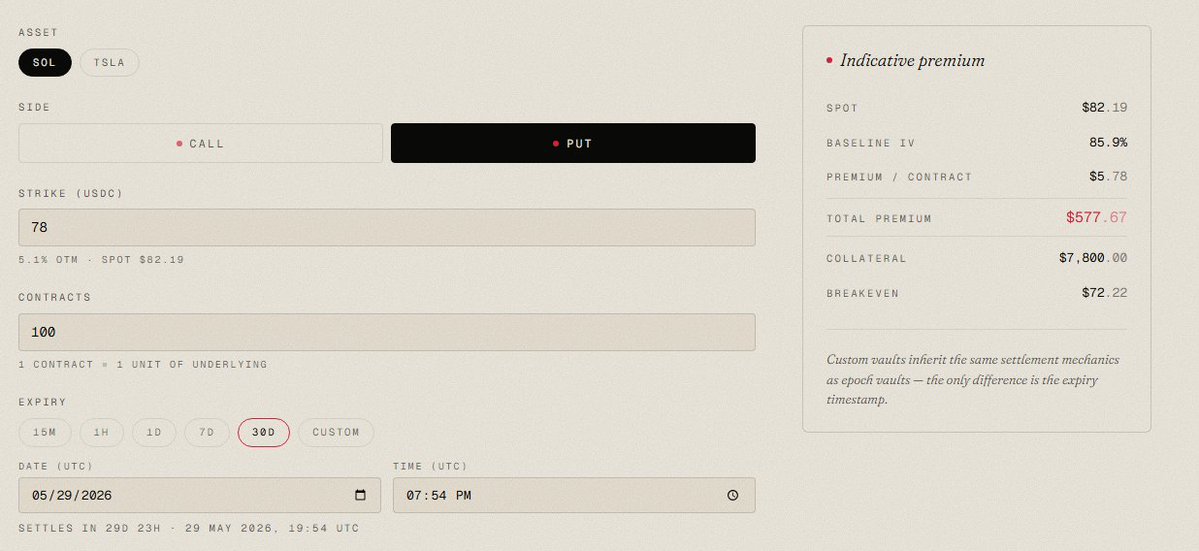The image size is (1199, 551).
Task: Click the Premium / Contract value $5.78
Action: [1108, 177]
